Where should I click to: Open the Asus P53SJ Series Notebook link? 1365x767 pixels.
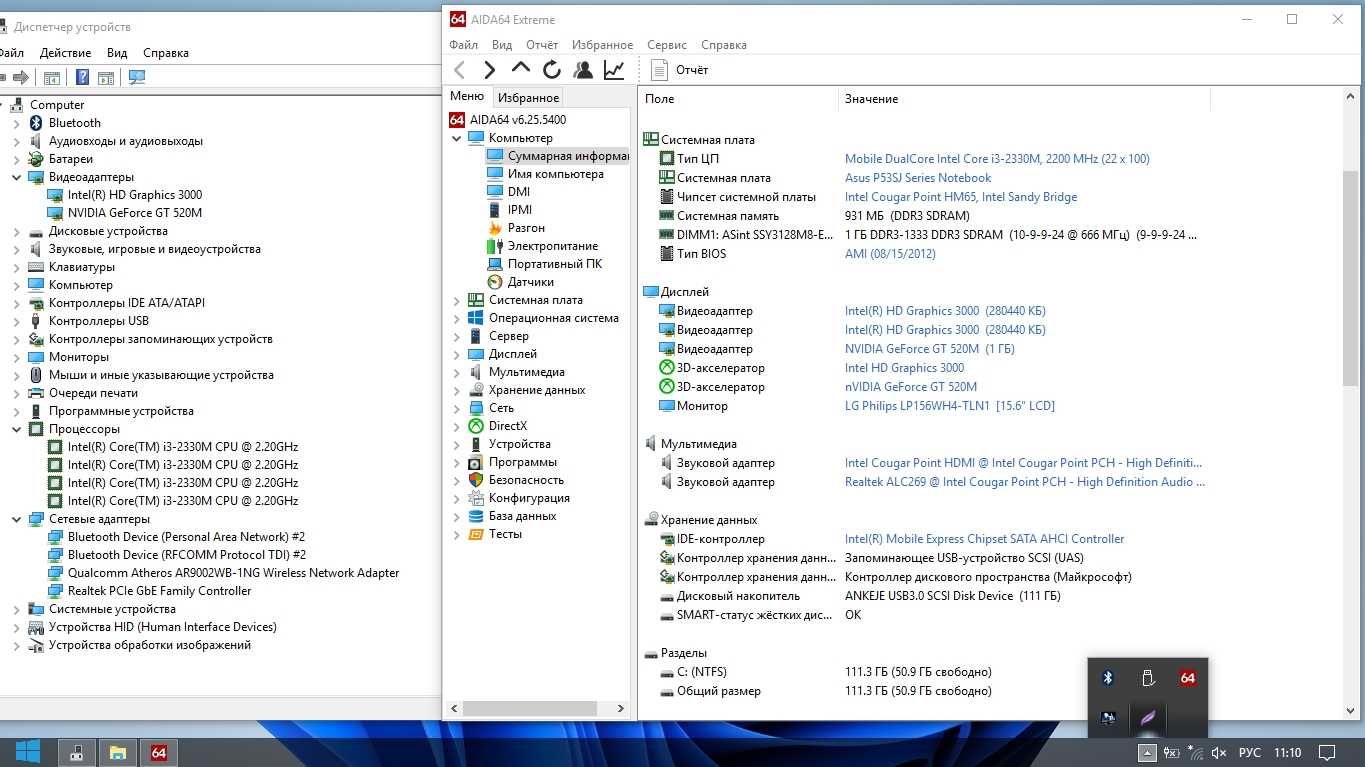[x=918, y=178]
